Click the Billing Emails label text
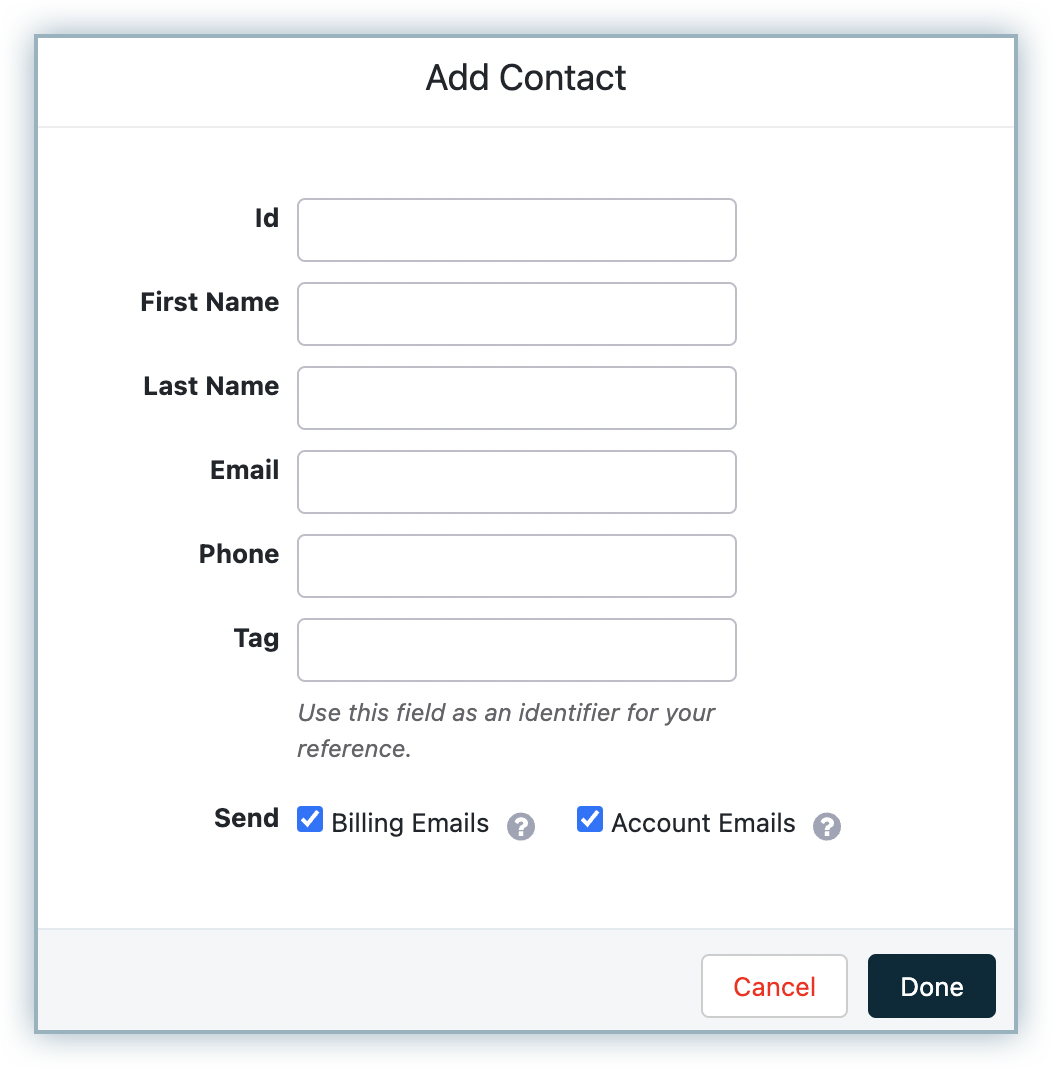1052x1068 pixels. pyautogui.click(x=410, y=823)
